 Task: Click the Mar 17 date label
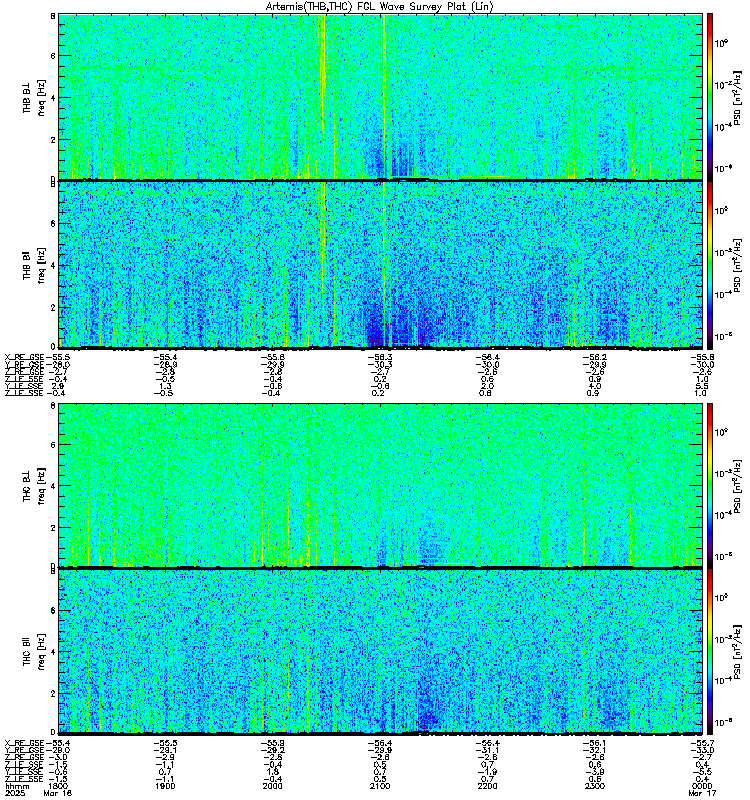pyautogui.click(x=702, y=793)
